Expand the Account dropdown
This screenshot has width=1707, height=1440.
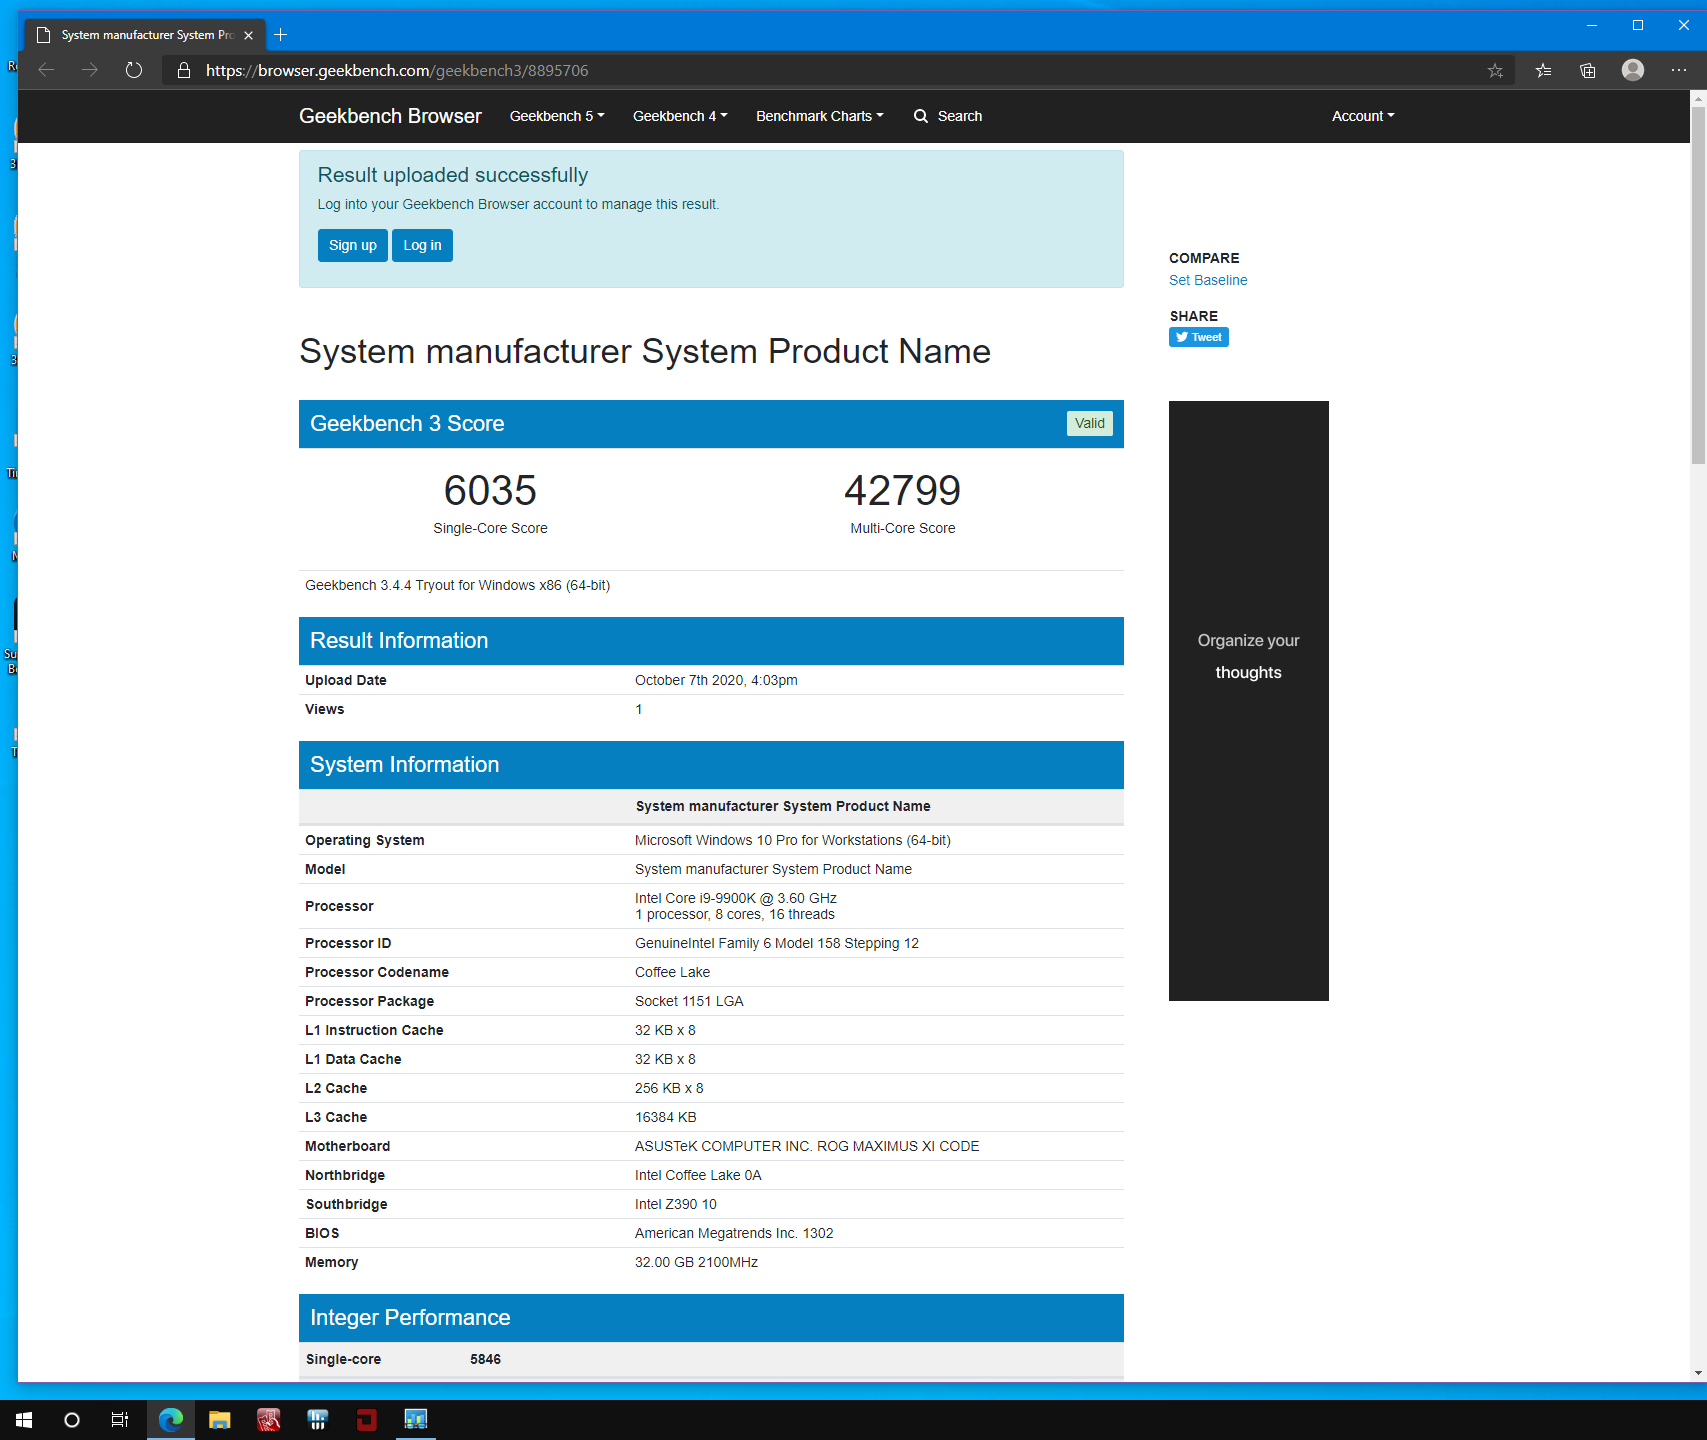pyautogui.click(x=1363, y=116)
